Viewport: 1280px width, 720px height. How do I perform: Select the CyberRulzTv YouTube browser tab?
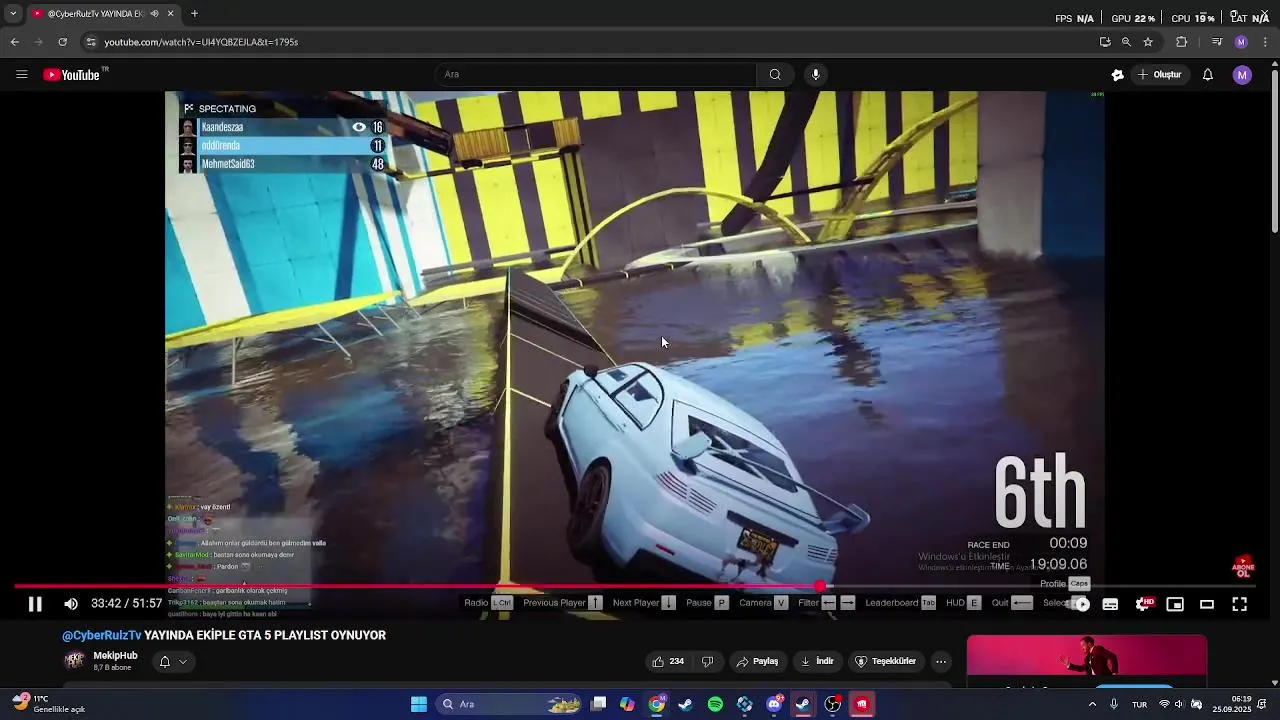coord(103,14)
